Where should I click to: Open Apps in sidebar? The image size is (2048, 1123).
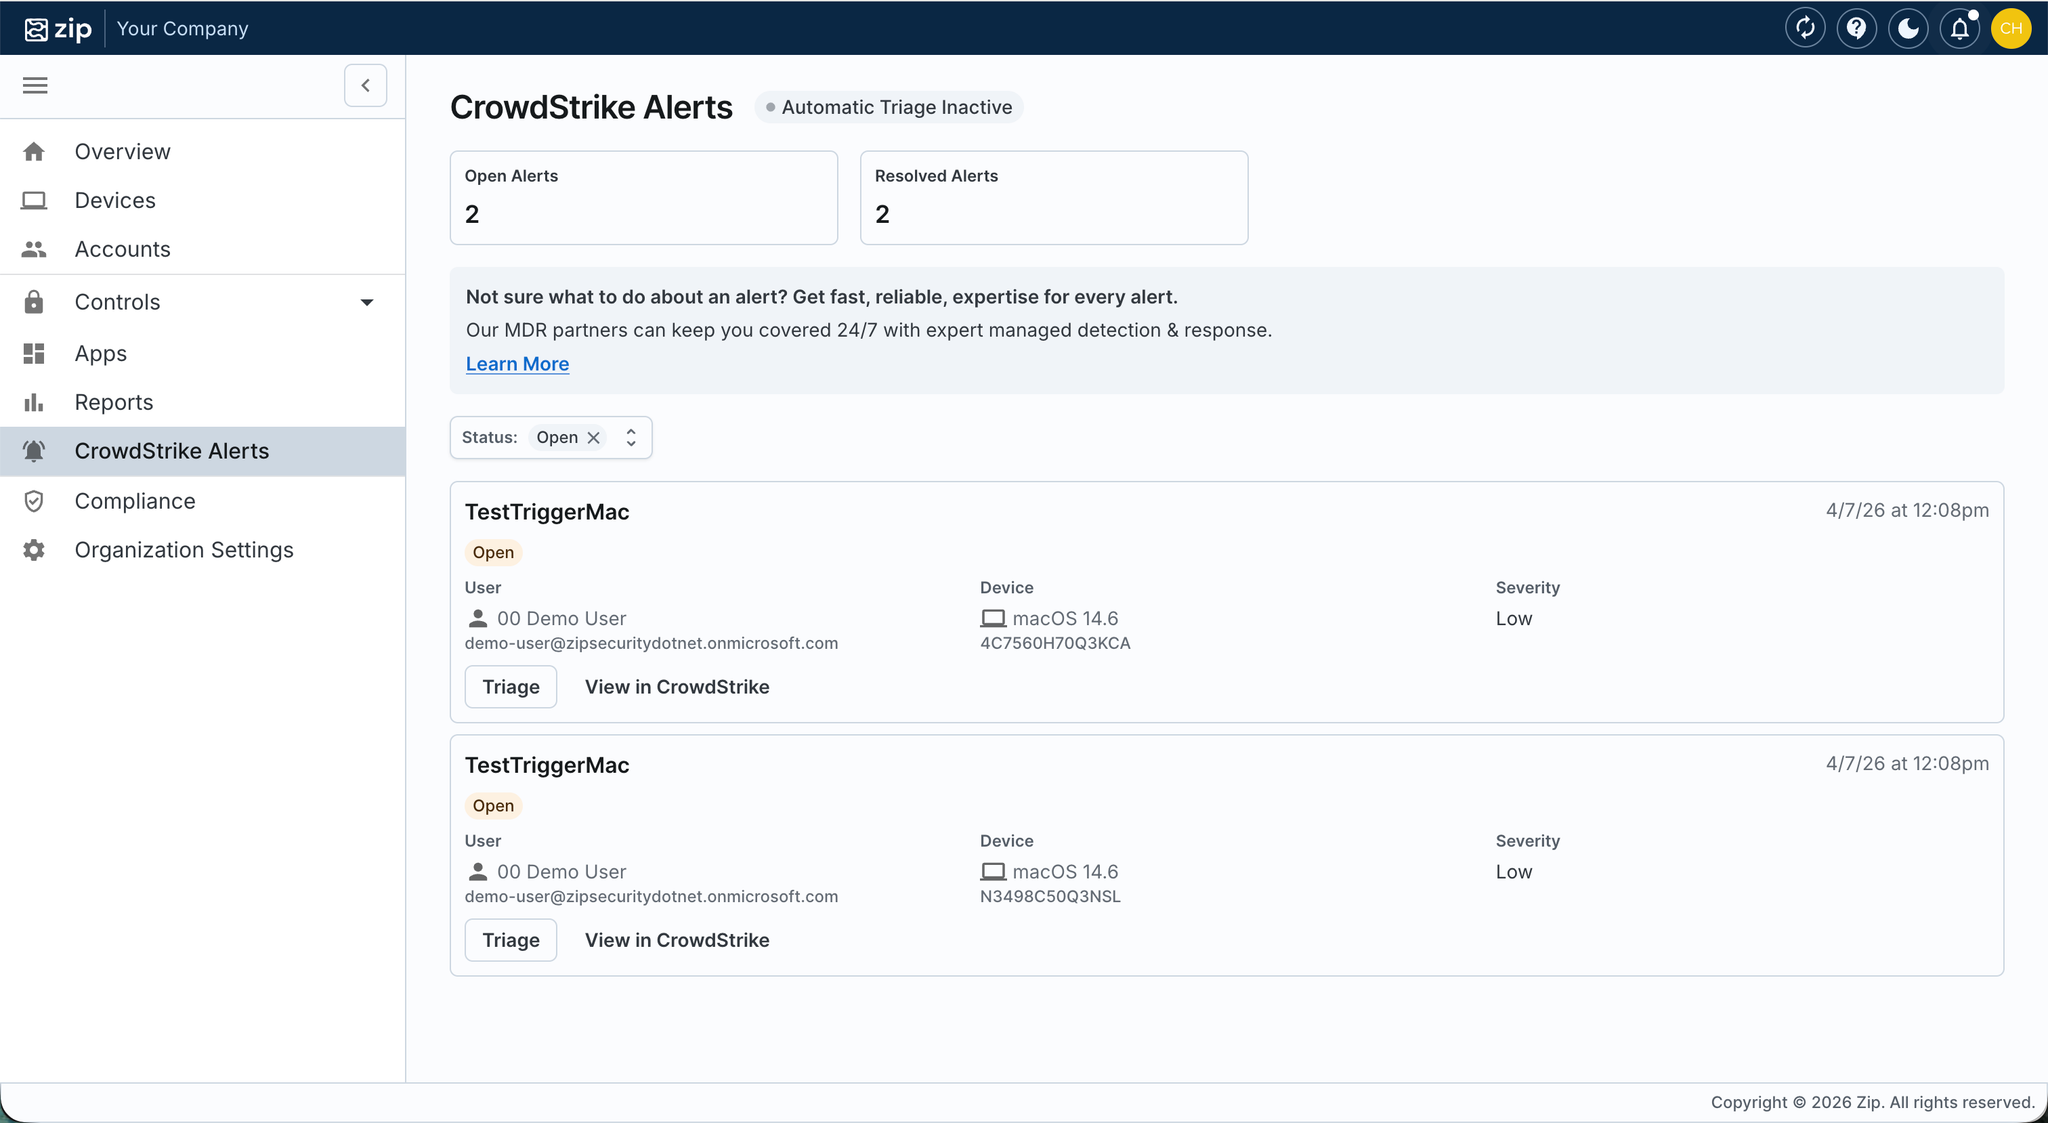point(202,353)
